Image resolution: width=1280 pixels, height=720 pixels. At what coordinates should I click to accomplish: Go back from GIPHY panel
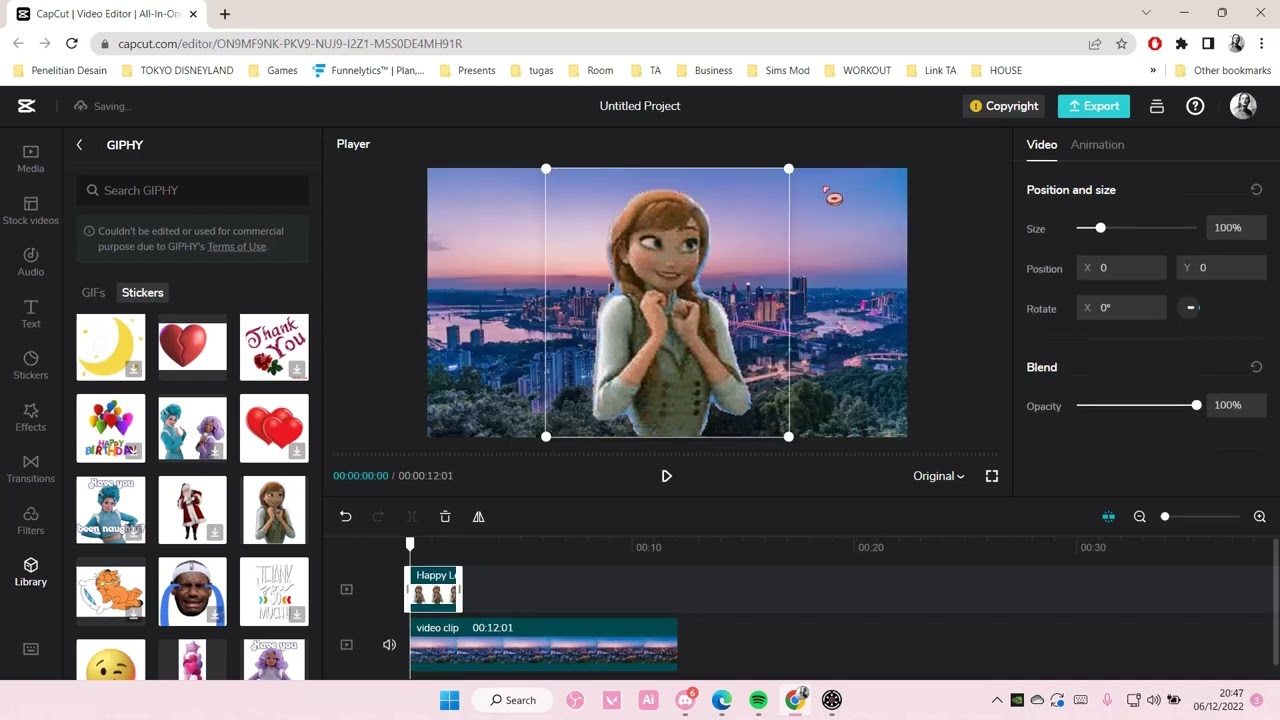(x=80, y=145)
